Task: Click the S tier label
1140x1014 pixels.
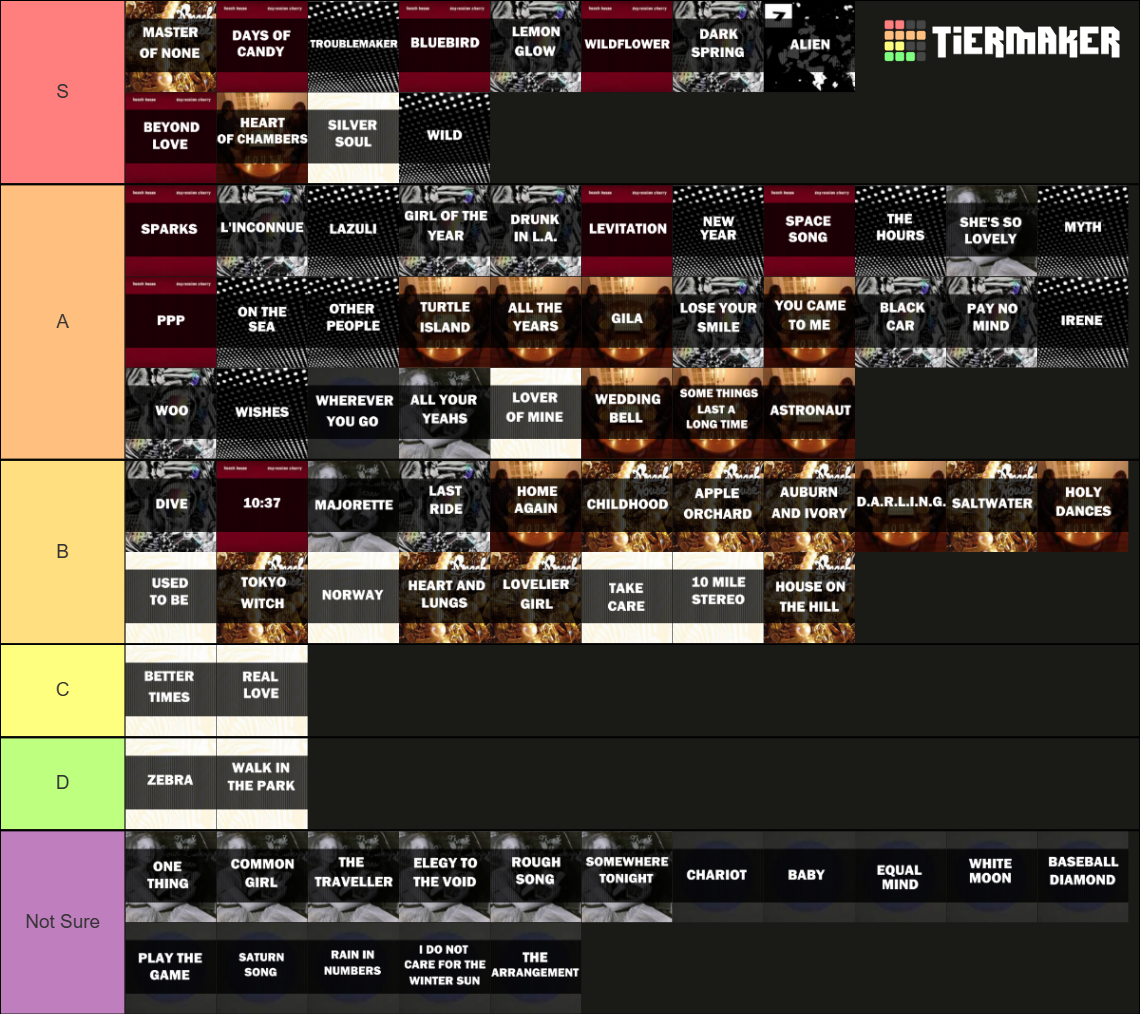Action: [x=63, y=92]
